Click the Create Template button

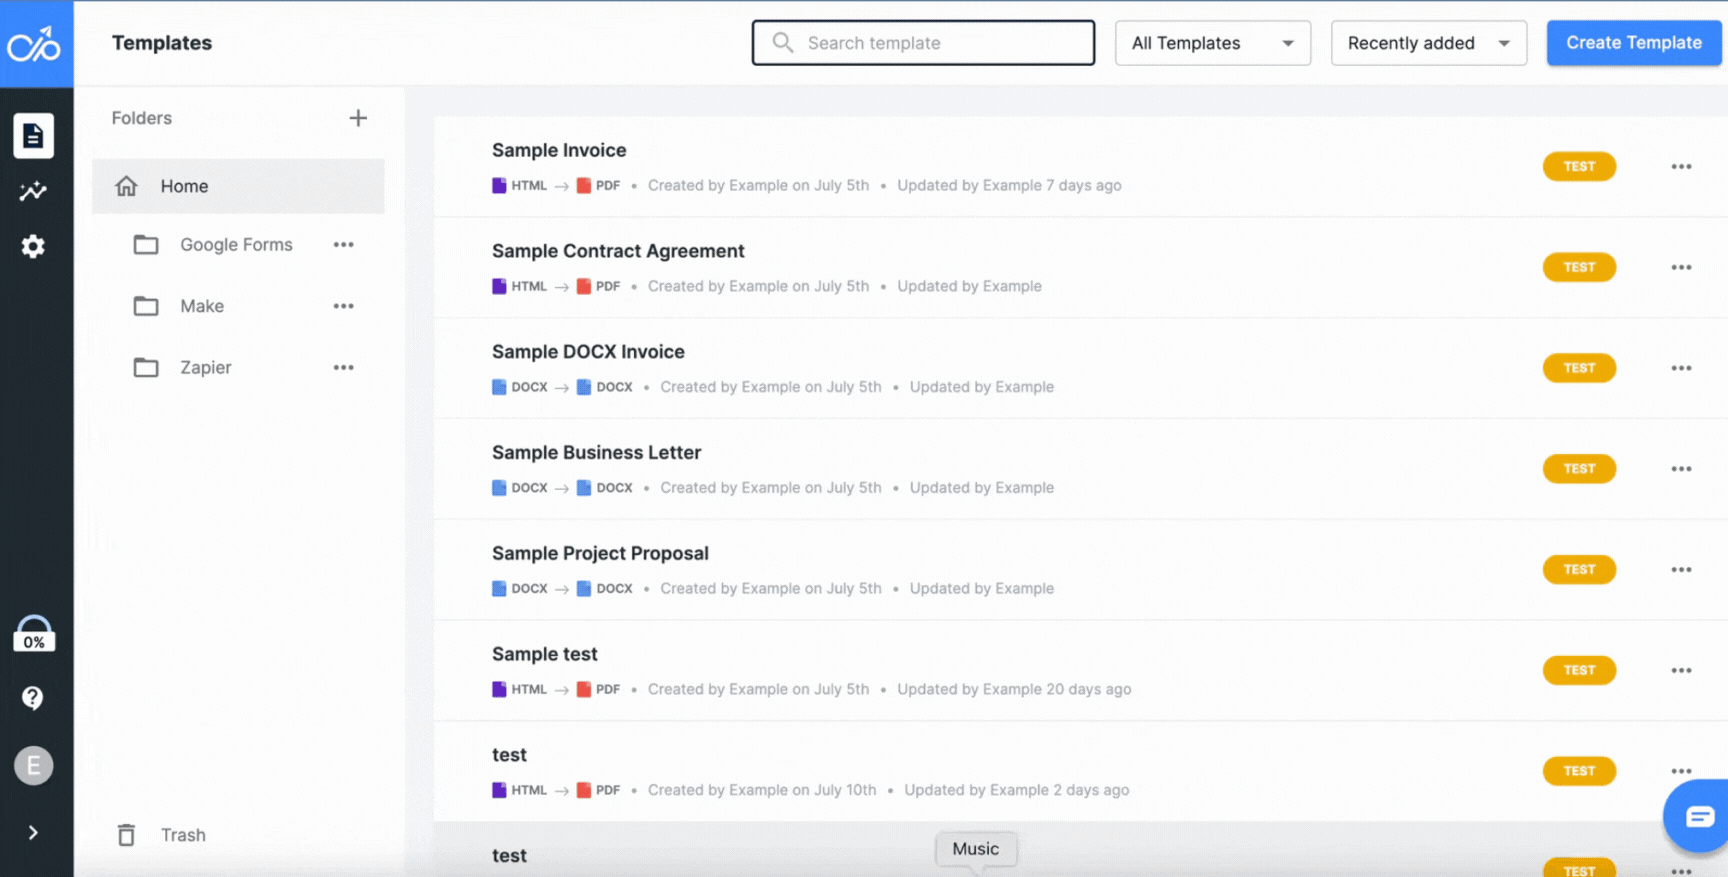coord(1633,43)
